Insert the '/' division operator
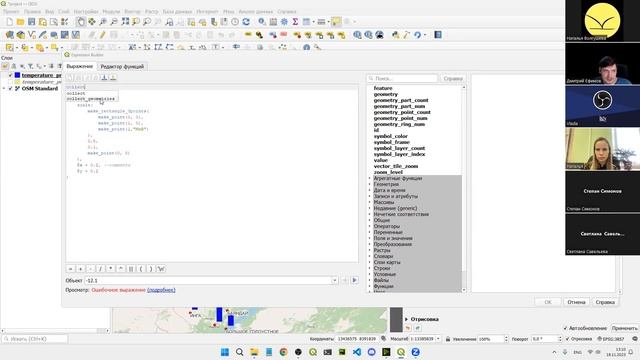Image resolution: width=640 pixels, height=360 pixels. click(x=100, y=269)
